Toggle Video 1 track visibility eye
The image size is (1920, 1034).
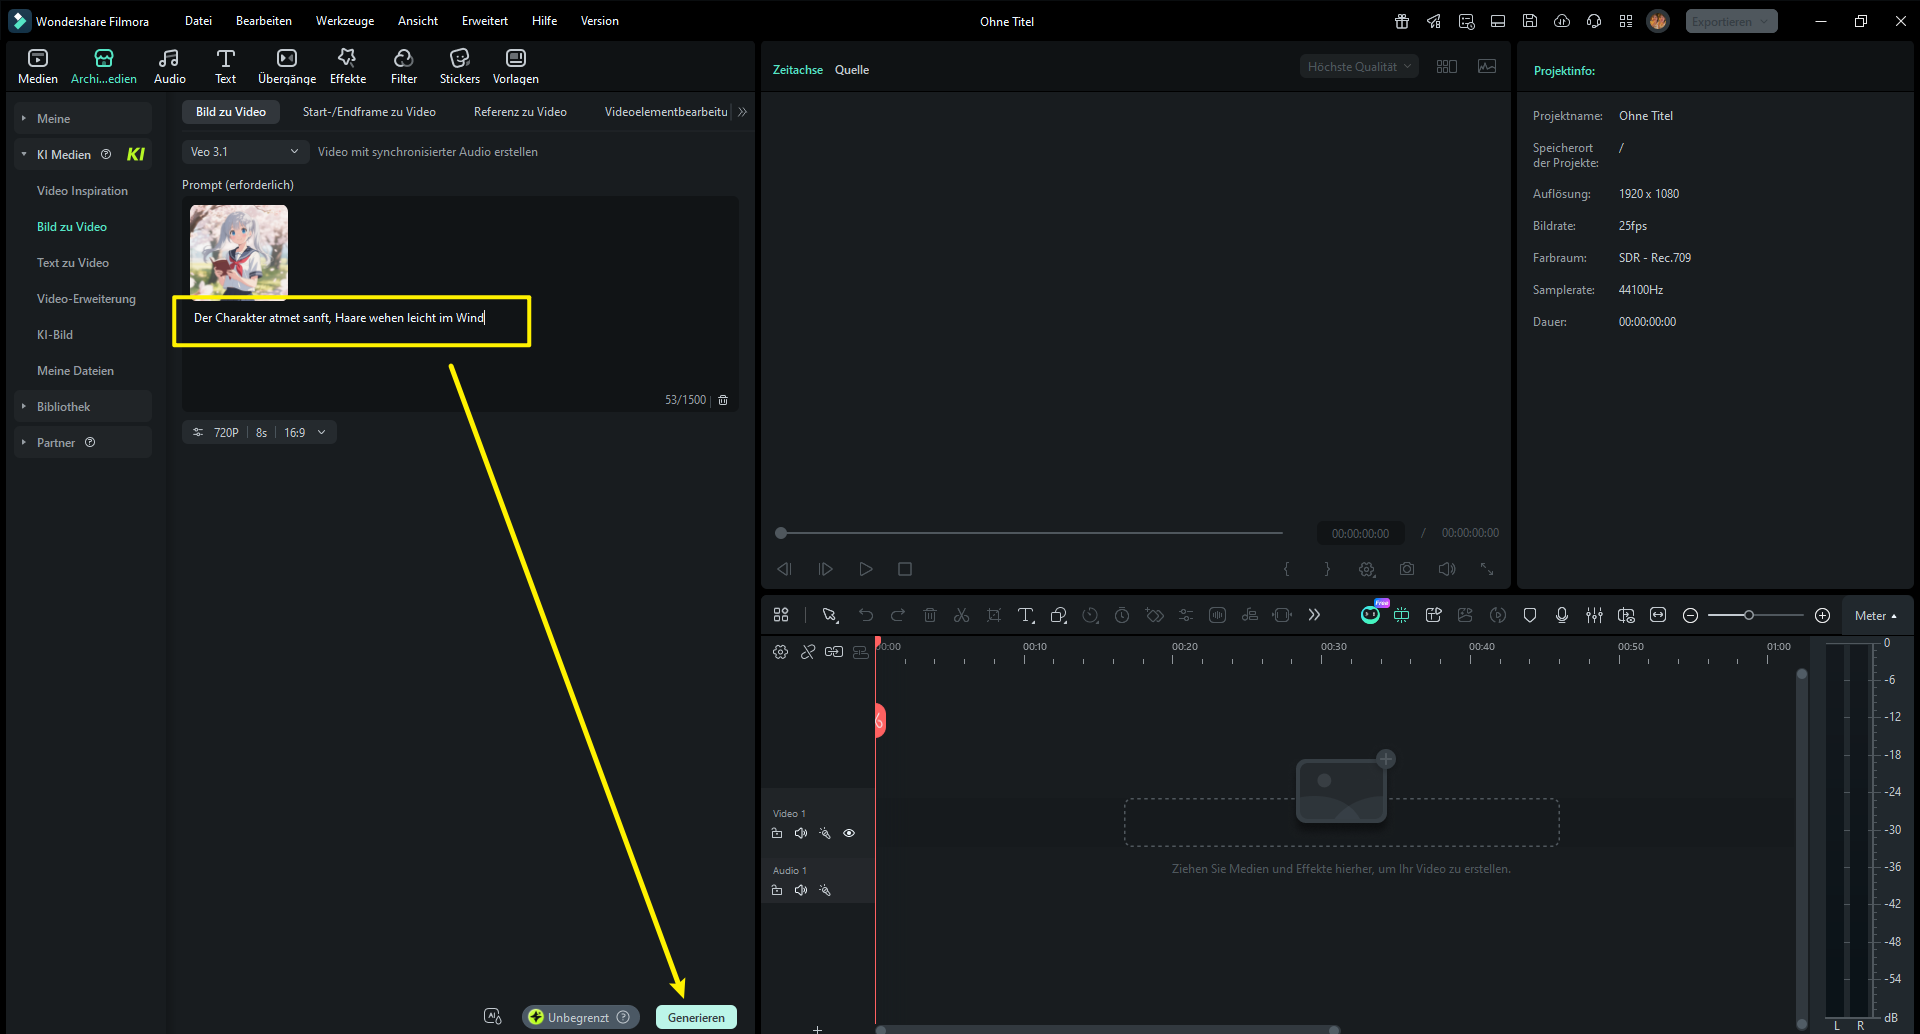[849, 833]
